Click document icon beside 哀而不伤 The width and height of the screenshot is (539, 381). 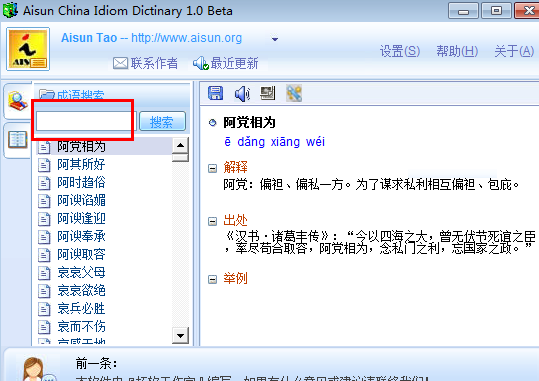coord(44,327)
